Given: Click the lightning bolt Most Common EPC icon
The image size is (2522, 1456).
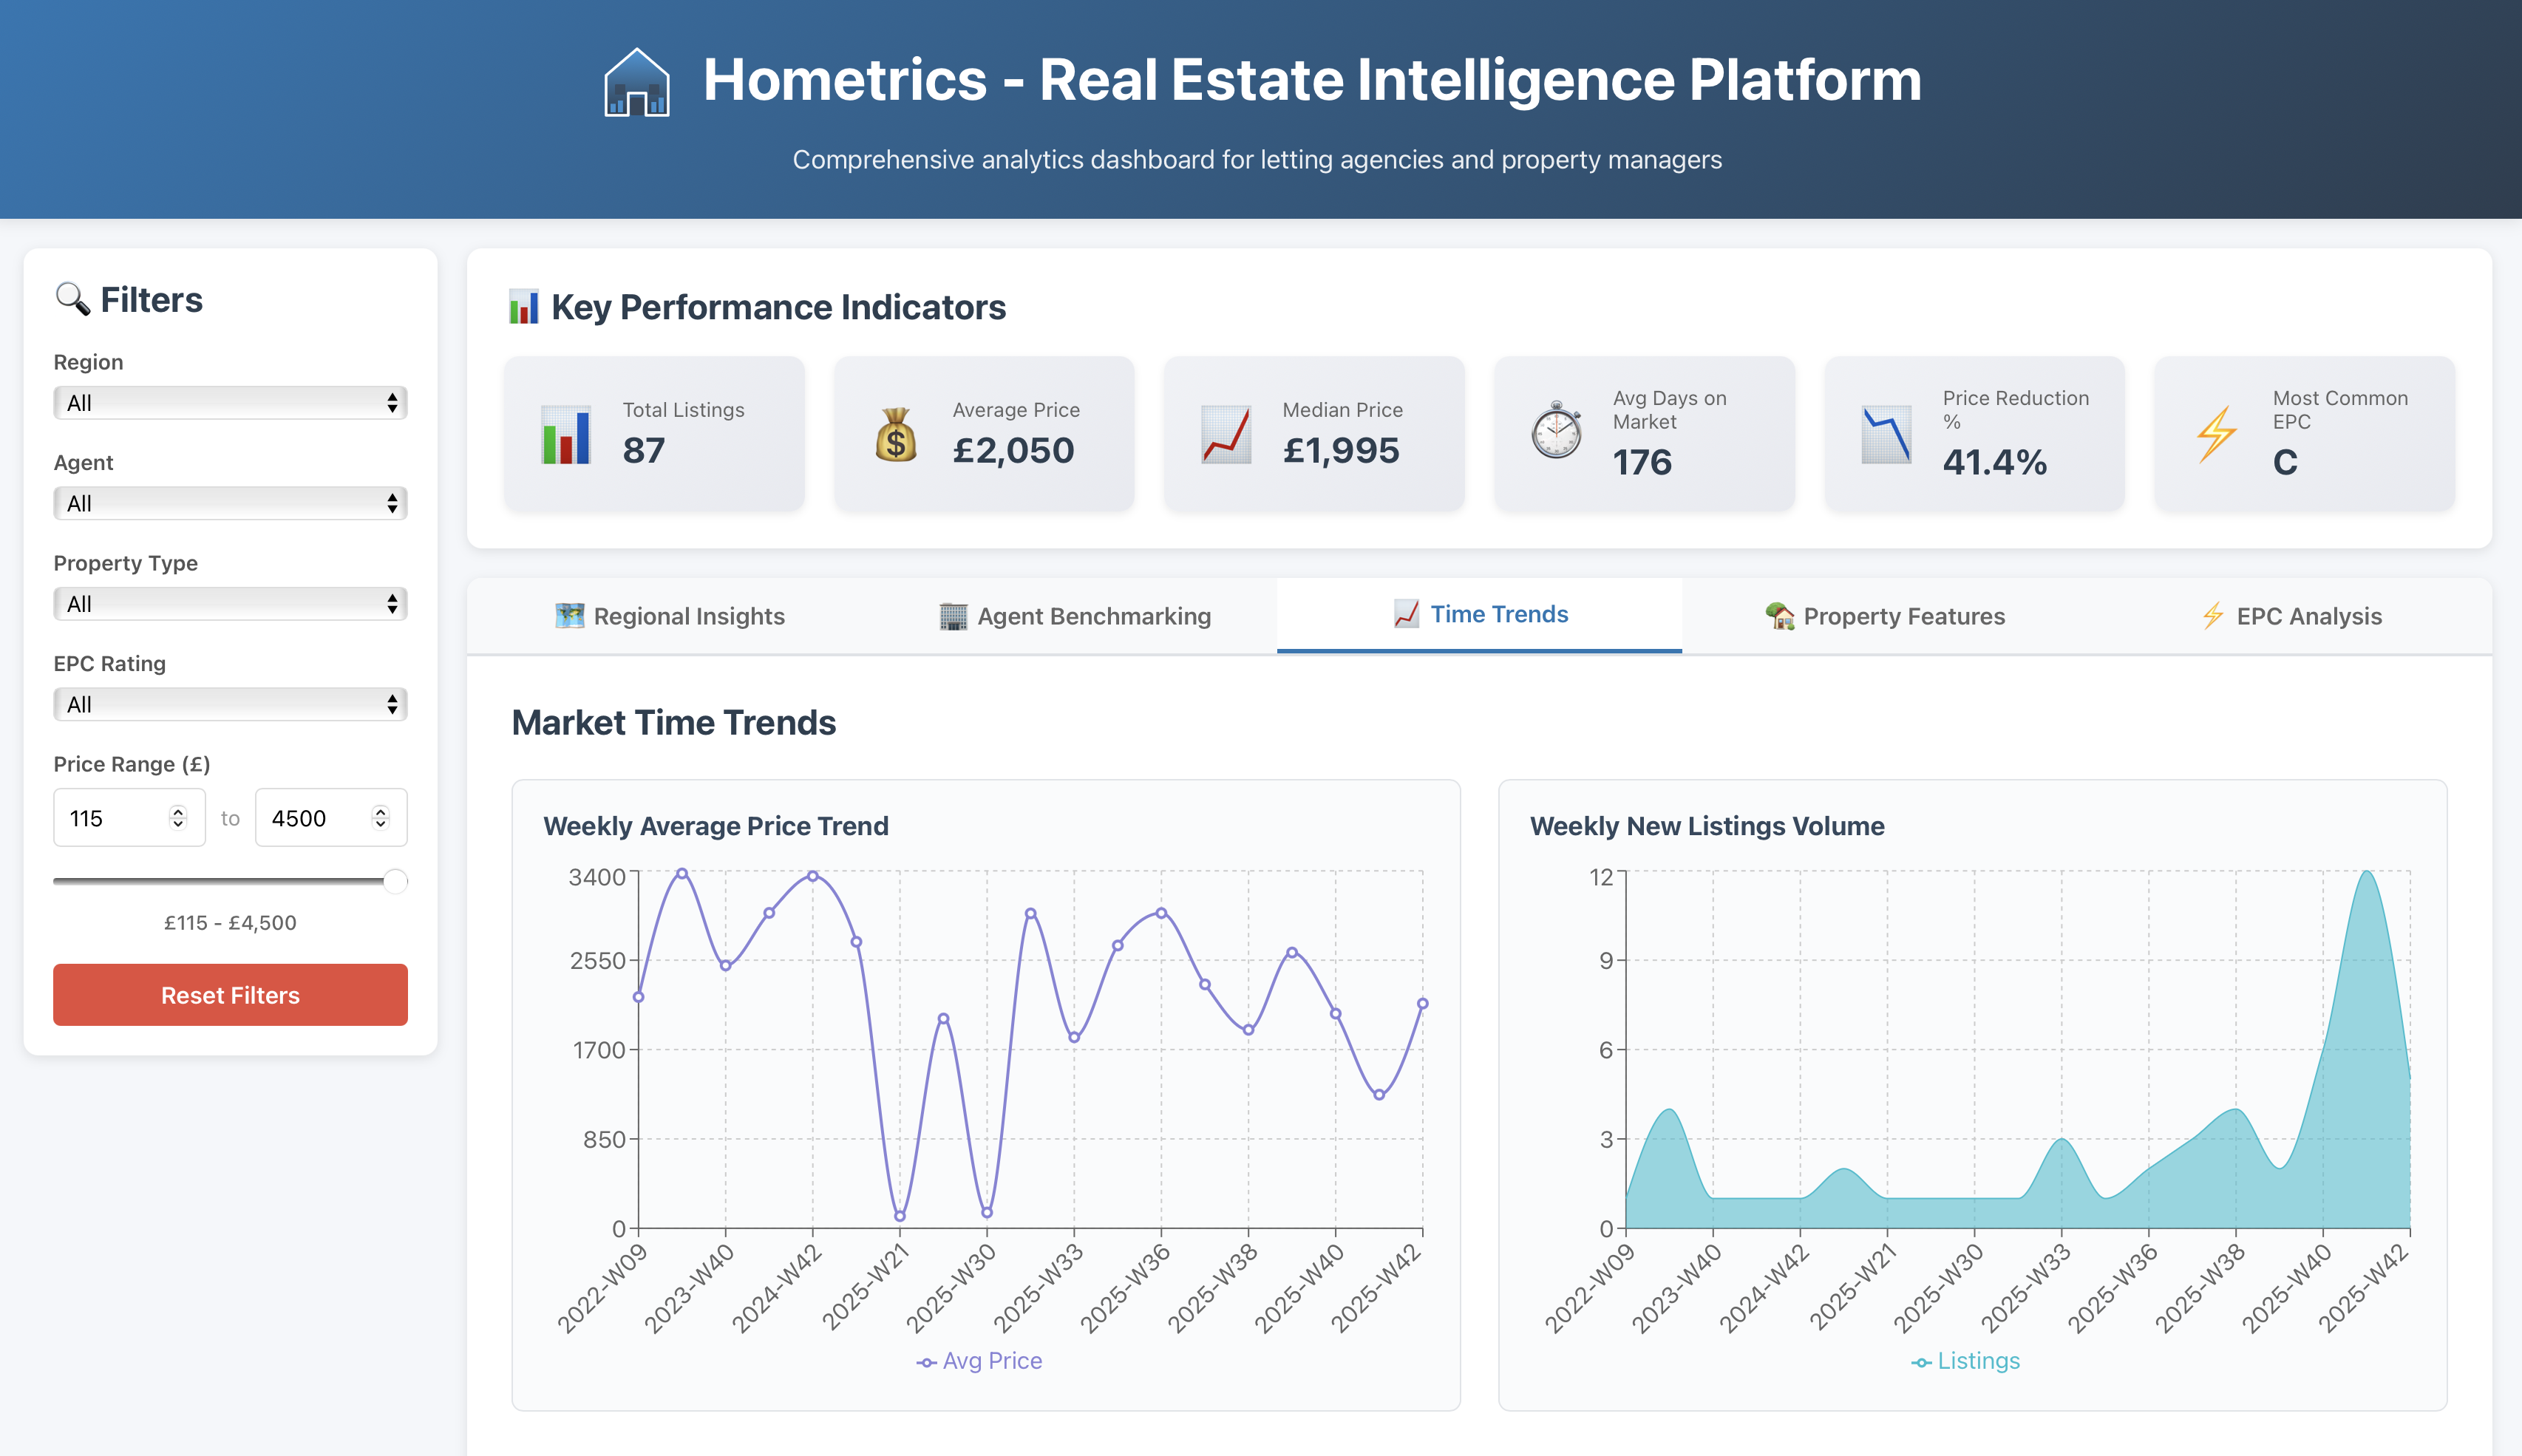Looking at the screenshot, I should 2216,433.
